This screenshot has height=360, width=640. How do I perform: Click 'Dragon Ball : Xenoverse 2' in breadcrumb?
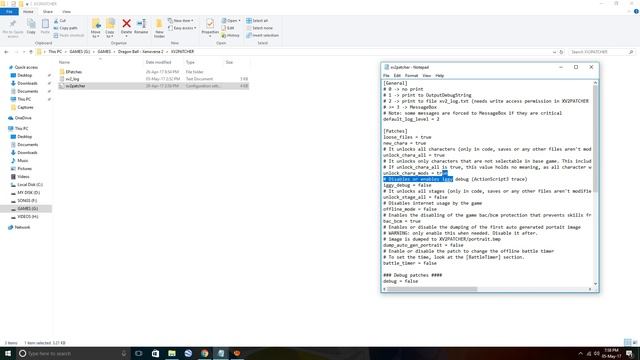(x=141, y=52)
